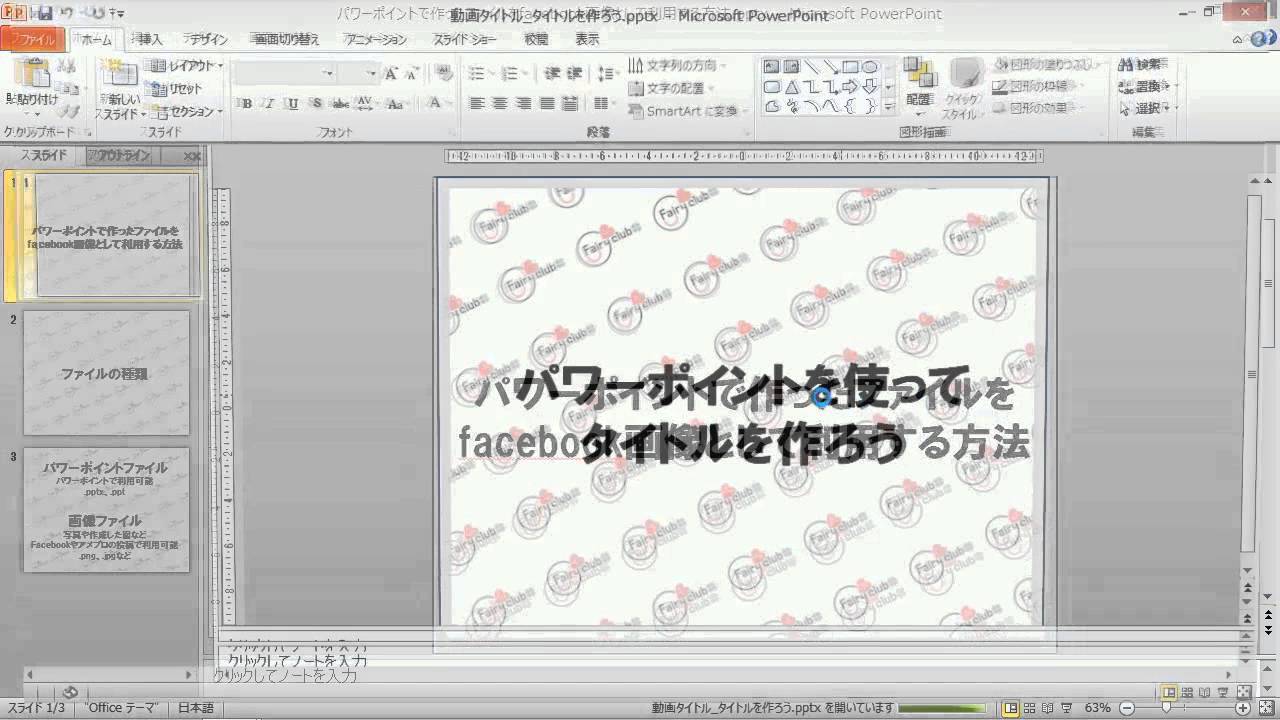Open Align Text (文字の配置) menu
Screen dimensions: 1280x720
click(x=673, y=89)
